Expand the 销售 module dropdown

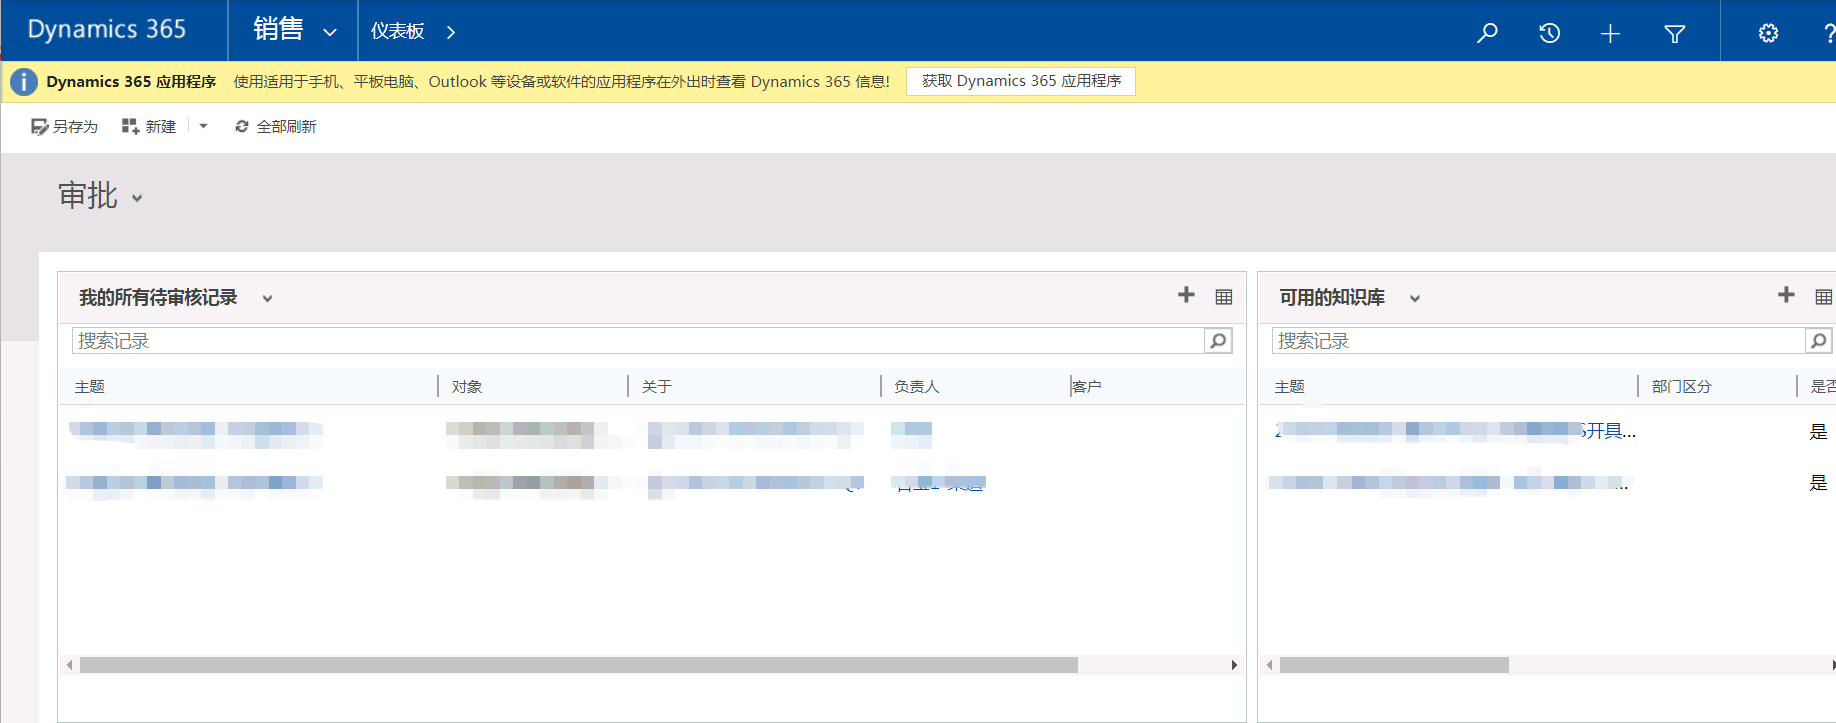point(329,33)
